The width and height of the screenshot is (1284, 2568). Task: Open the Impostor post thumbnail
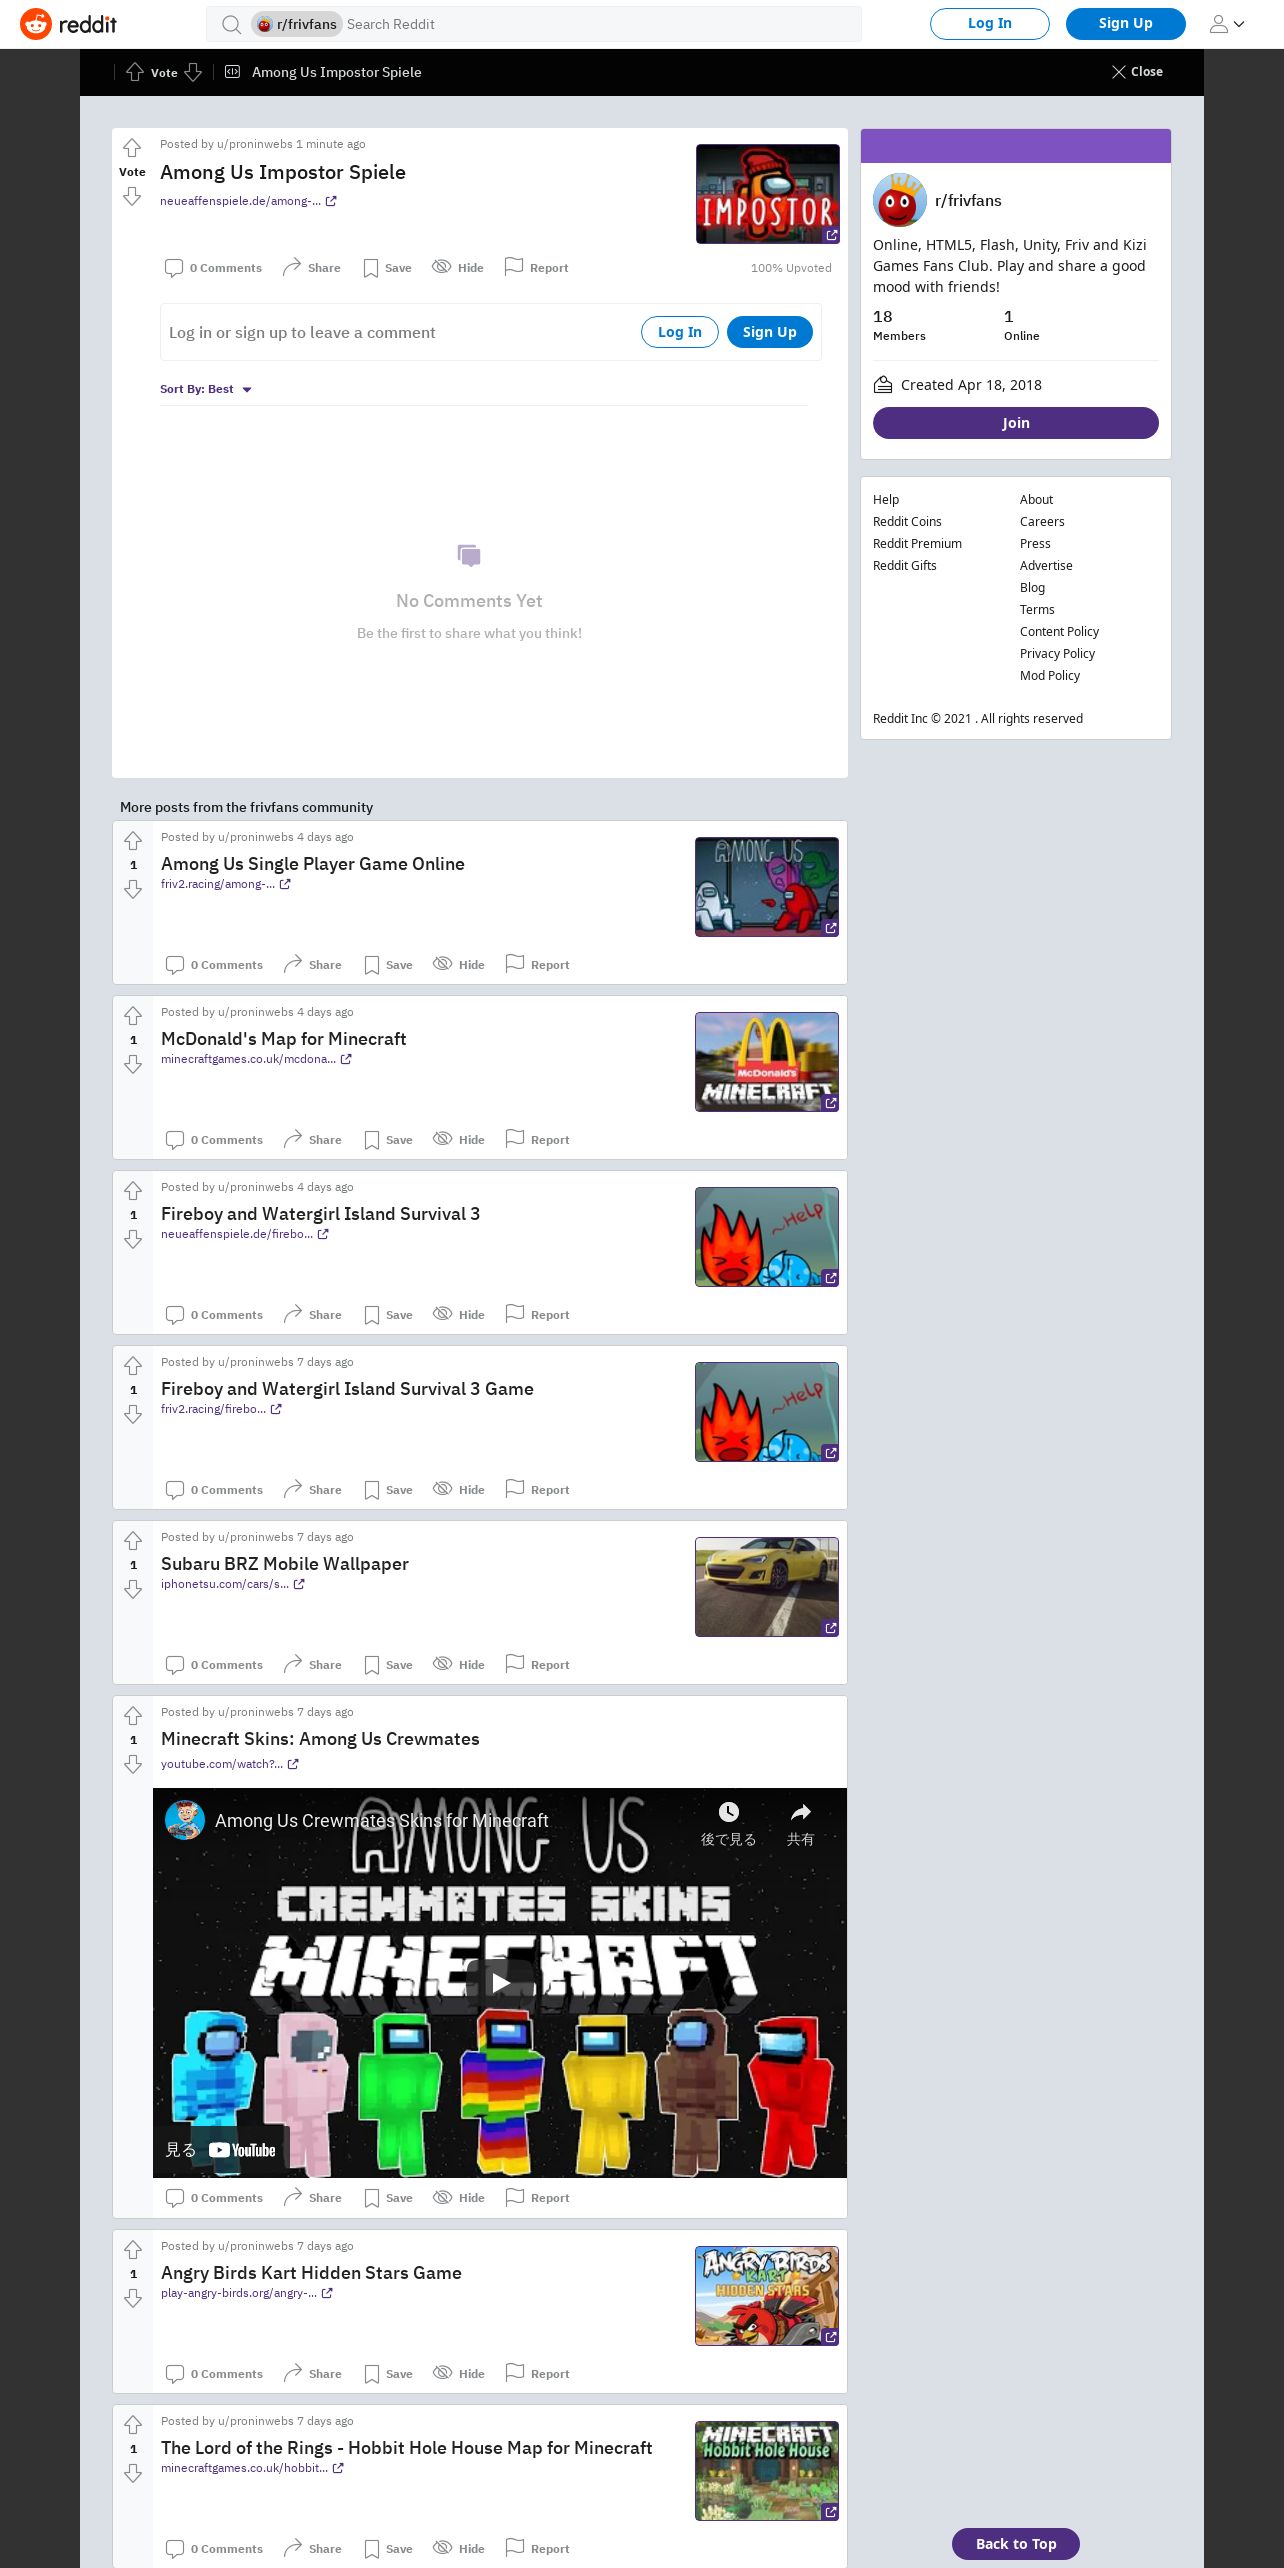(768, 194)
